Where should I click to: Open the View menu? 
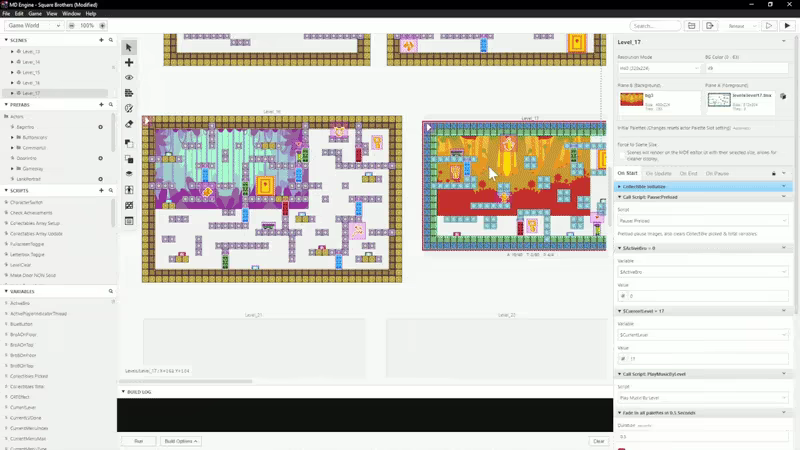pos(52,14)
